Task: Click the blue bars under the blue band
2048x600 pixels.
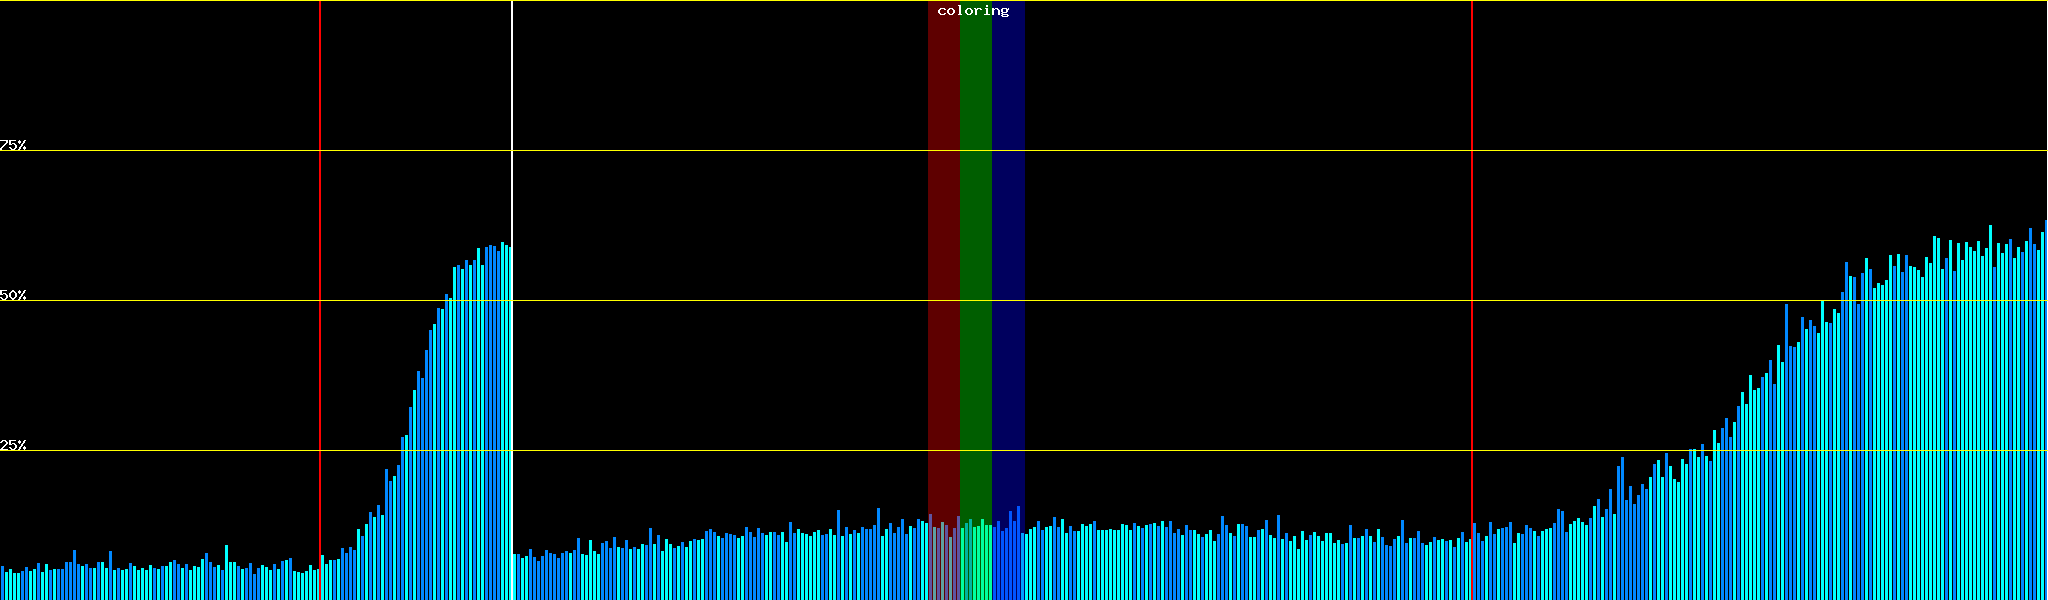Action: pos(1008,560)
